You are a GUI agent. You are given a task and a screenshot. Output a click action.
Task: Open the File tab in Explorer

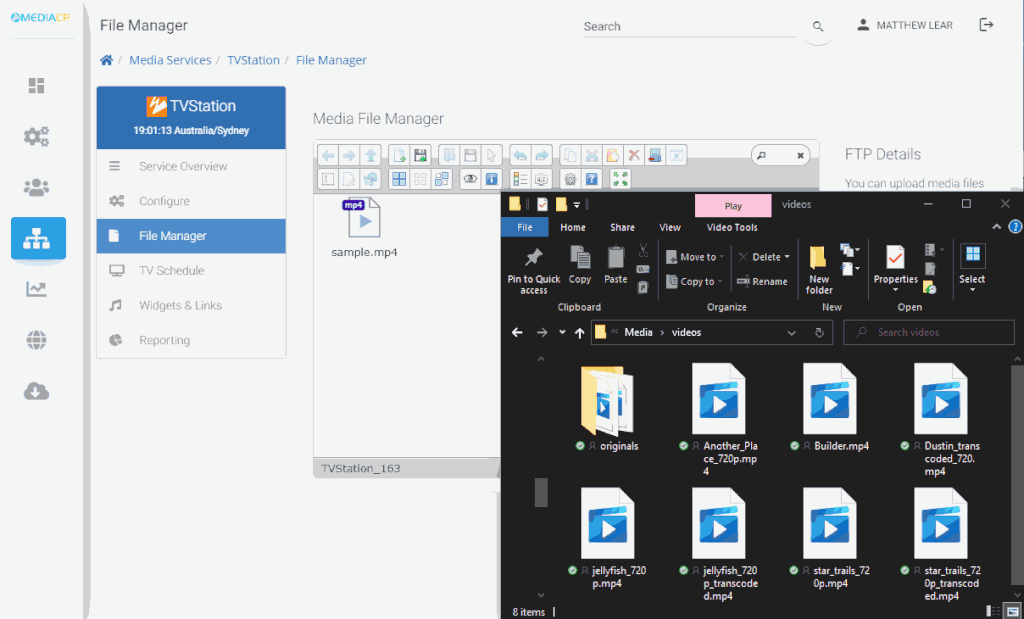(x=524, y=227)
